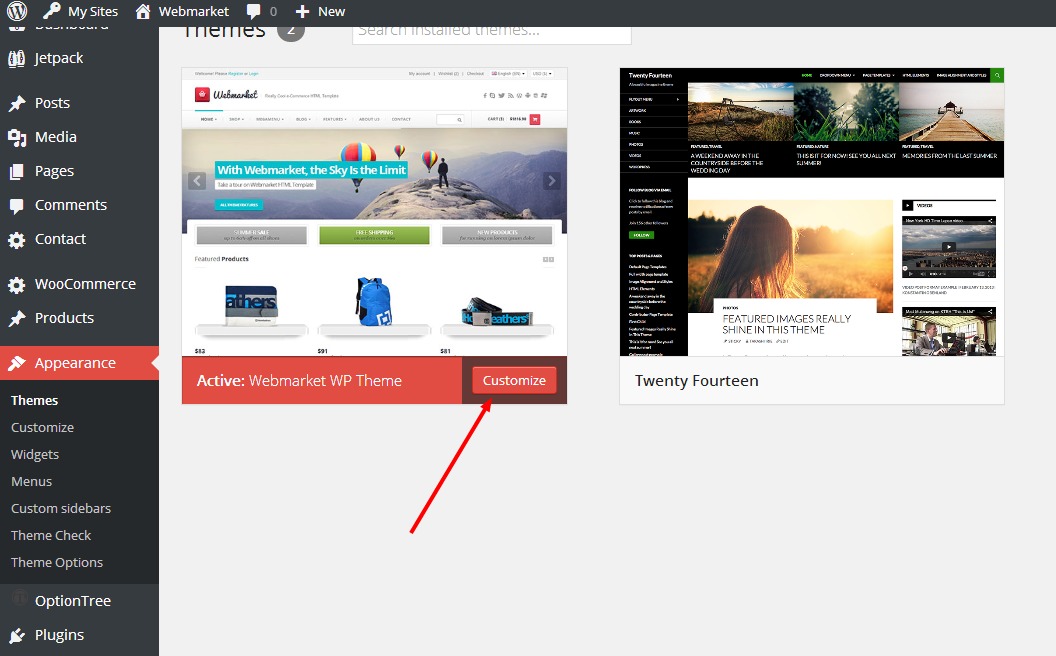Click the Twenty Fourteen theme screenshot
Viewport: 1056px width, 656px height.
[x=812, y=212]
